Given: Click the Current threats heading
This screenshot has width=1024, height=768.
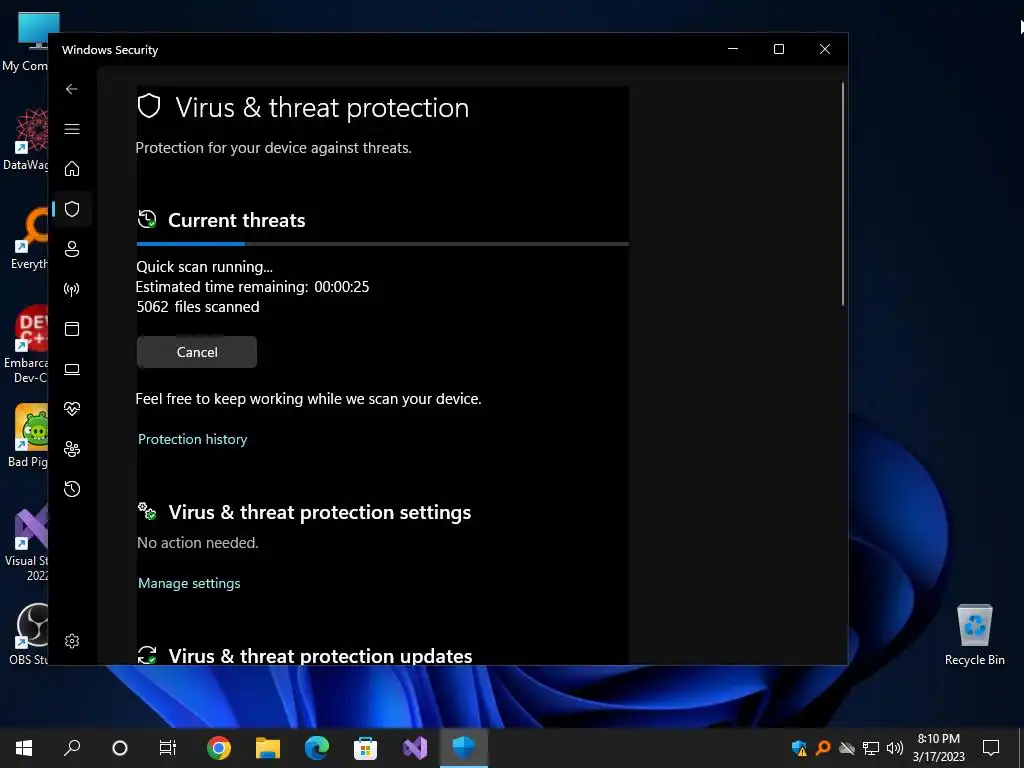Looking at the screenshot, I should point(236,220).
